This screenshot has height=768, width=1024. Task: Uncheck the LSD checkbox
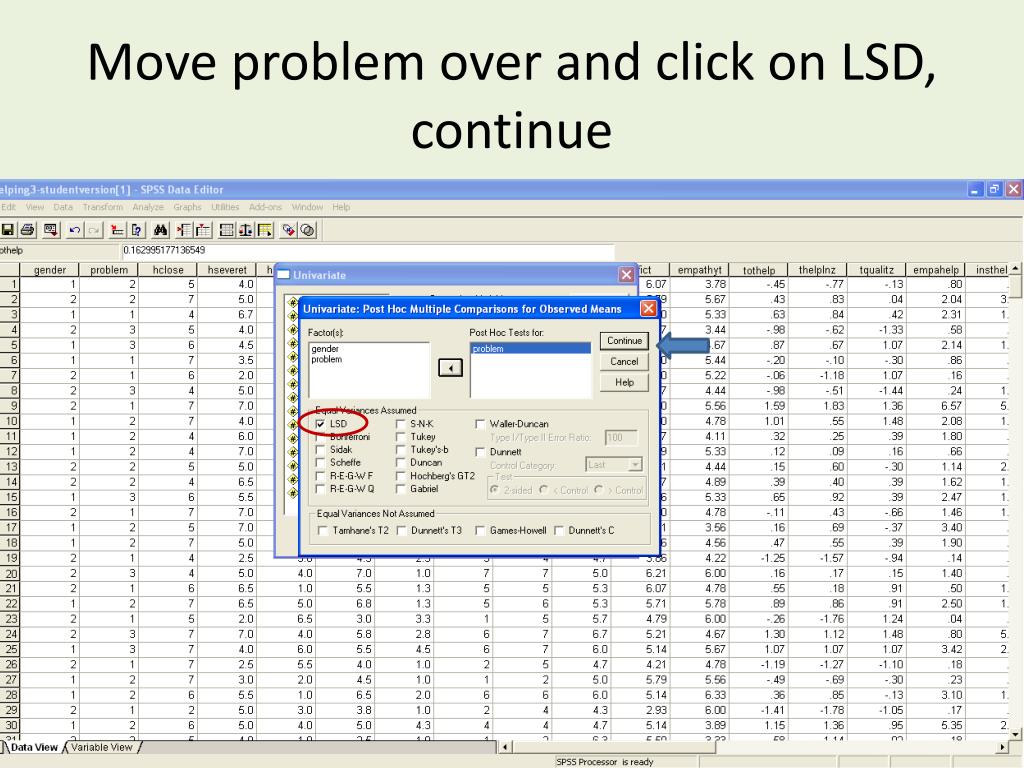click(x=321, y=424)
